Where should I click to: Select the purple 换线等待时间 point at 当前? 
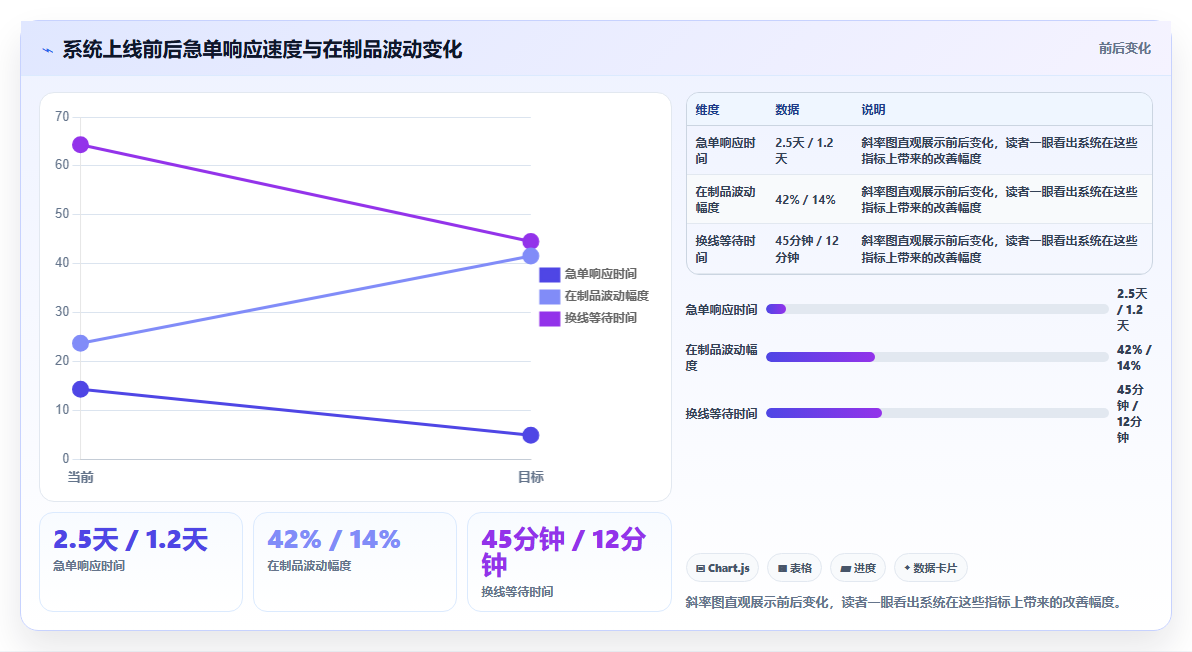(81, 144)
